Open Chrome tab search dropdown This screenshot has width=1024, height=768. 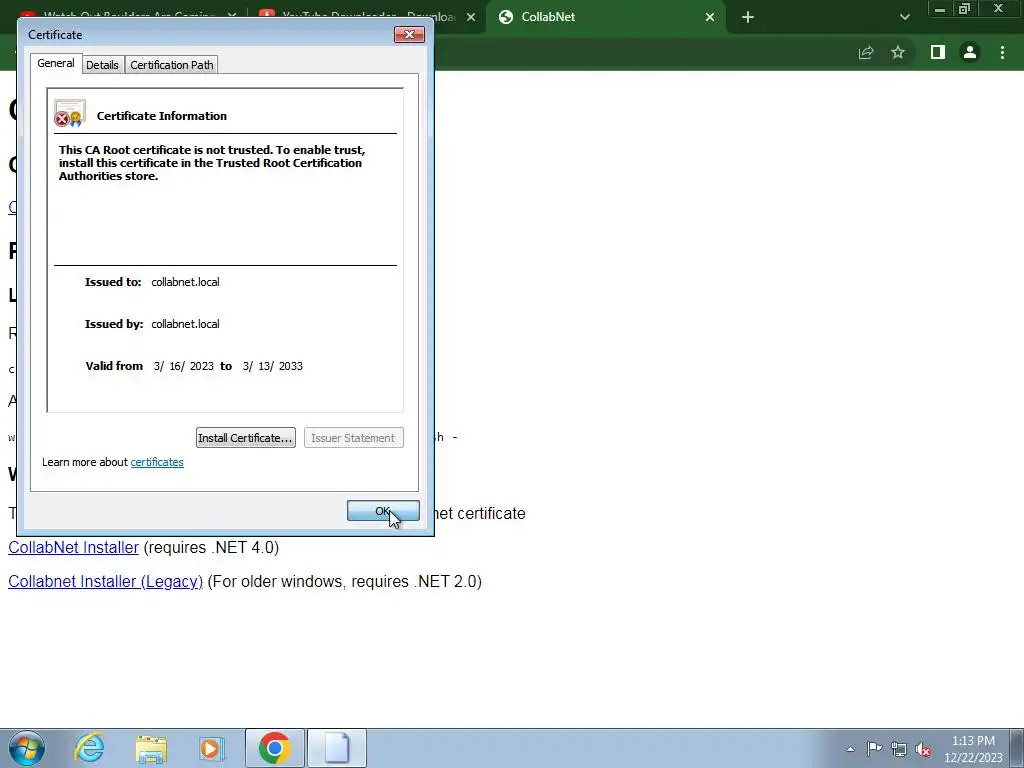pyautogui.click(x=904, y=17)
